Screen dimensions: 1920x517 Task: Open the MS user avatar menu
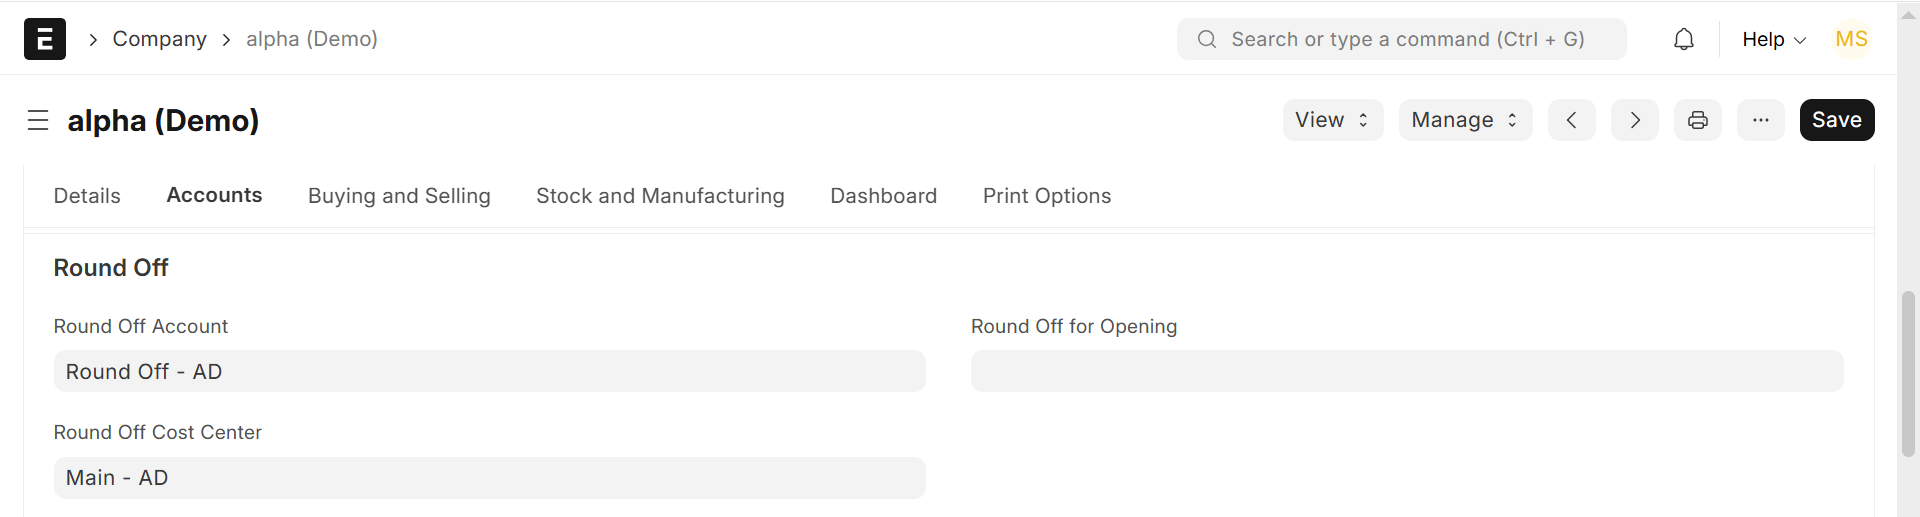pyautogui.click(x=1851, y=39)
